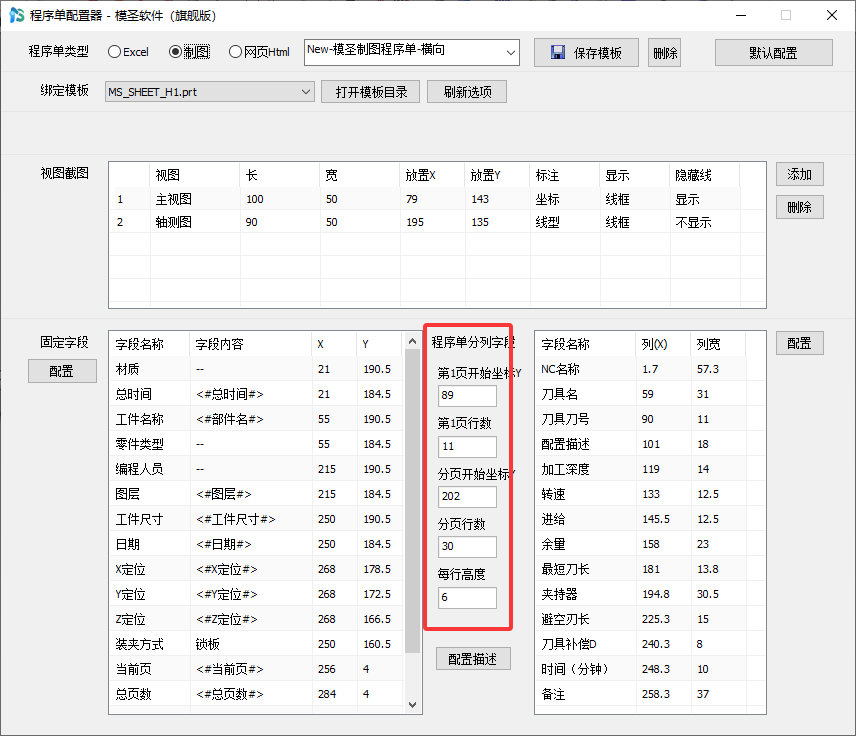The image size is (856, 736).
Task: Click the floppy disk icon on 保存模板
Action: [x=558, y=52]
